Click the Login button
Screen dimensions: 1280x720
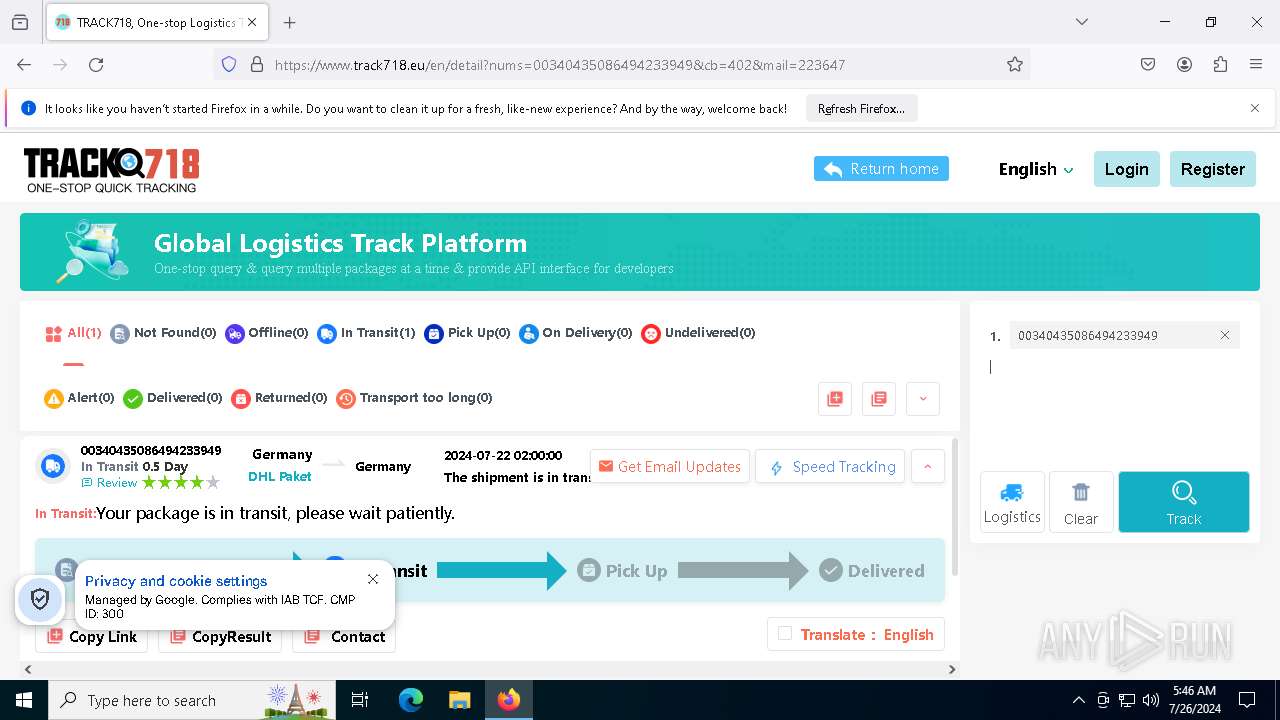pyautogui.click(x=1126, y=169)
